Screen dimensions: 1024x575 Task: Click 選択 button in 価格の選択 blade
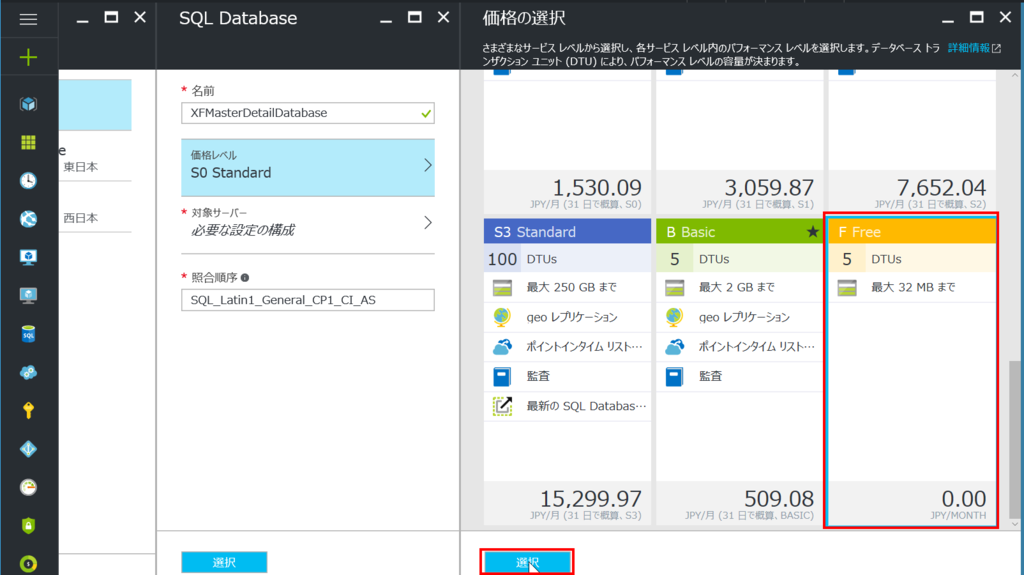pyautogui.click(x=527, y=562)
